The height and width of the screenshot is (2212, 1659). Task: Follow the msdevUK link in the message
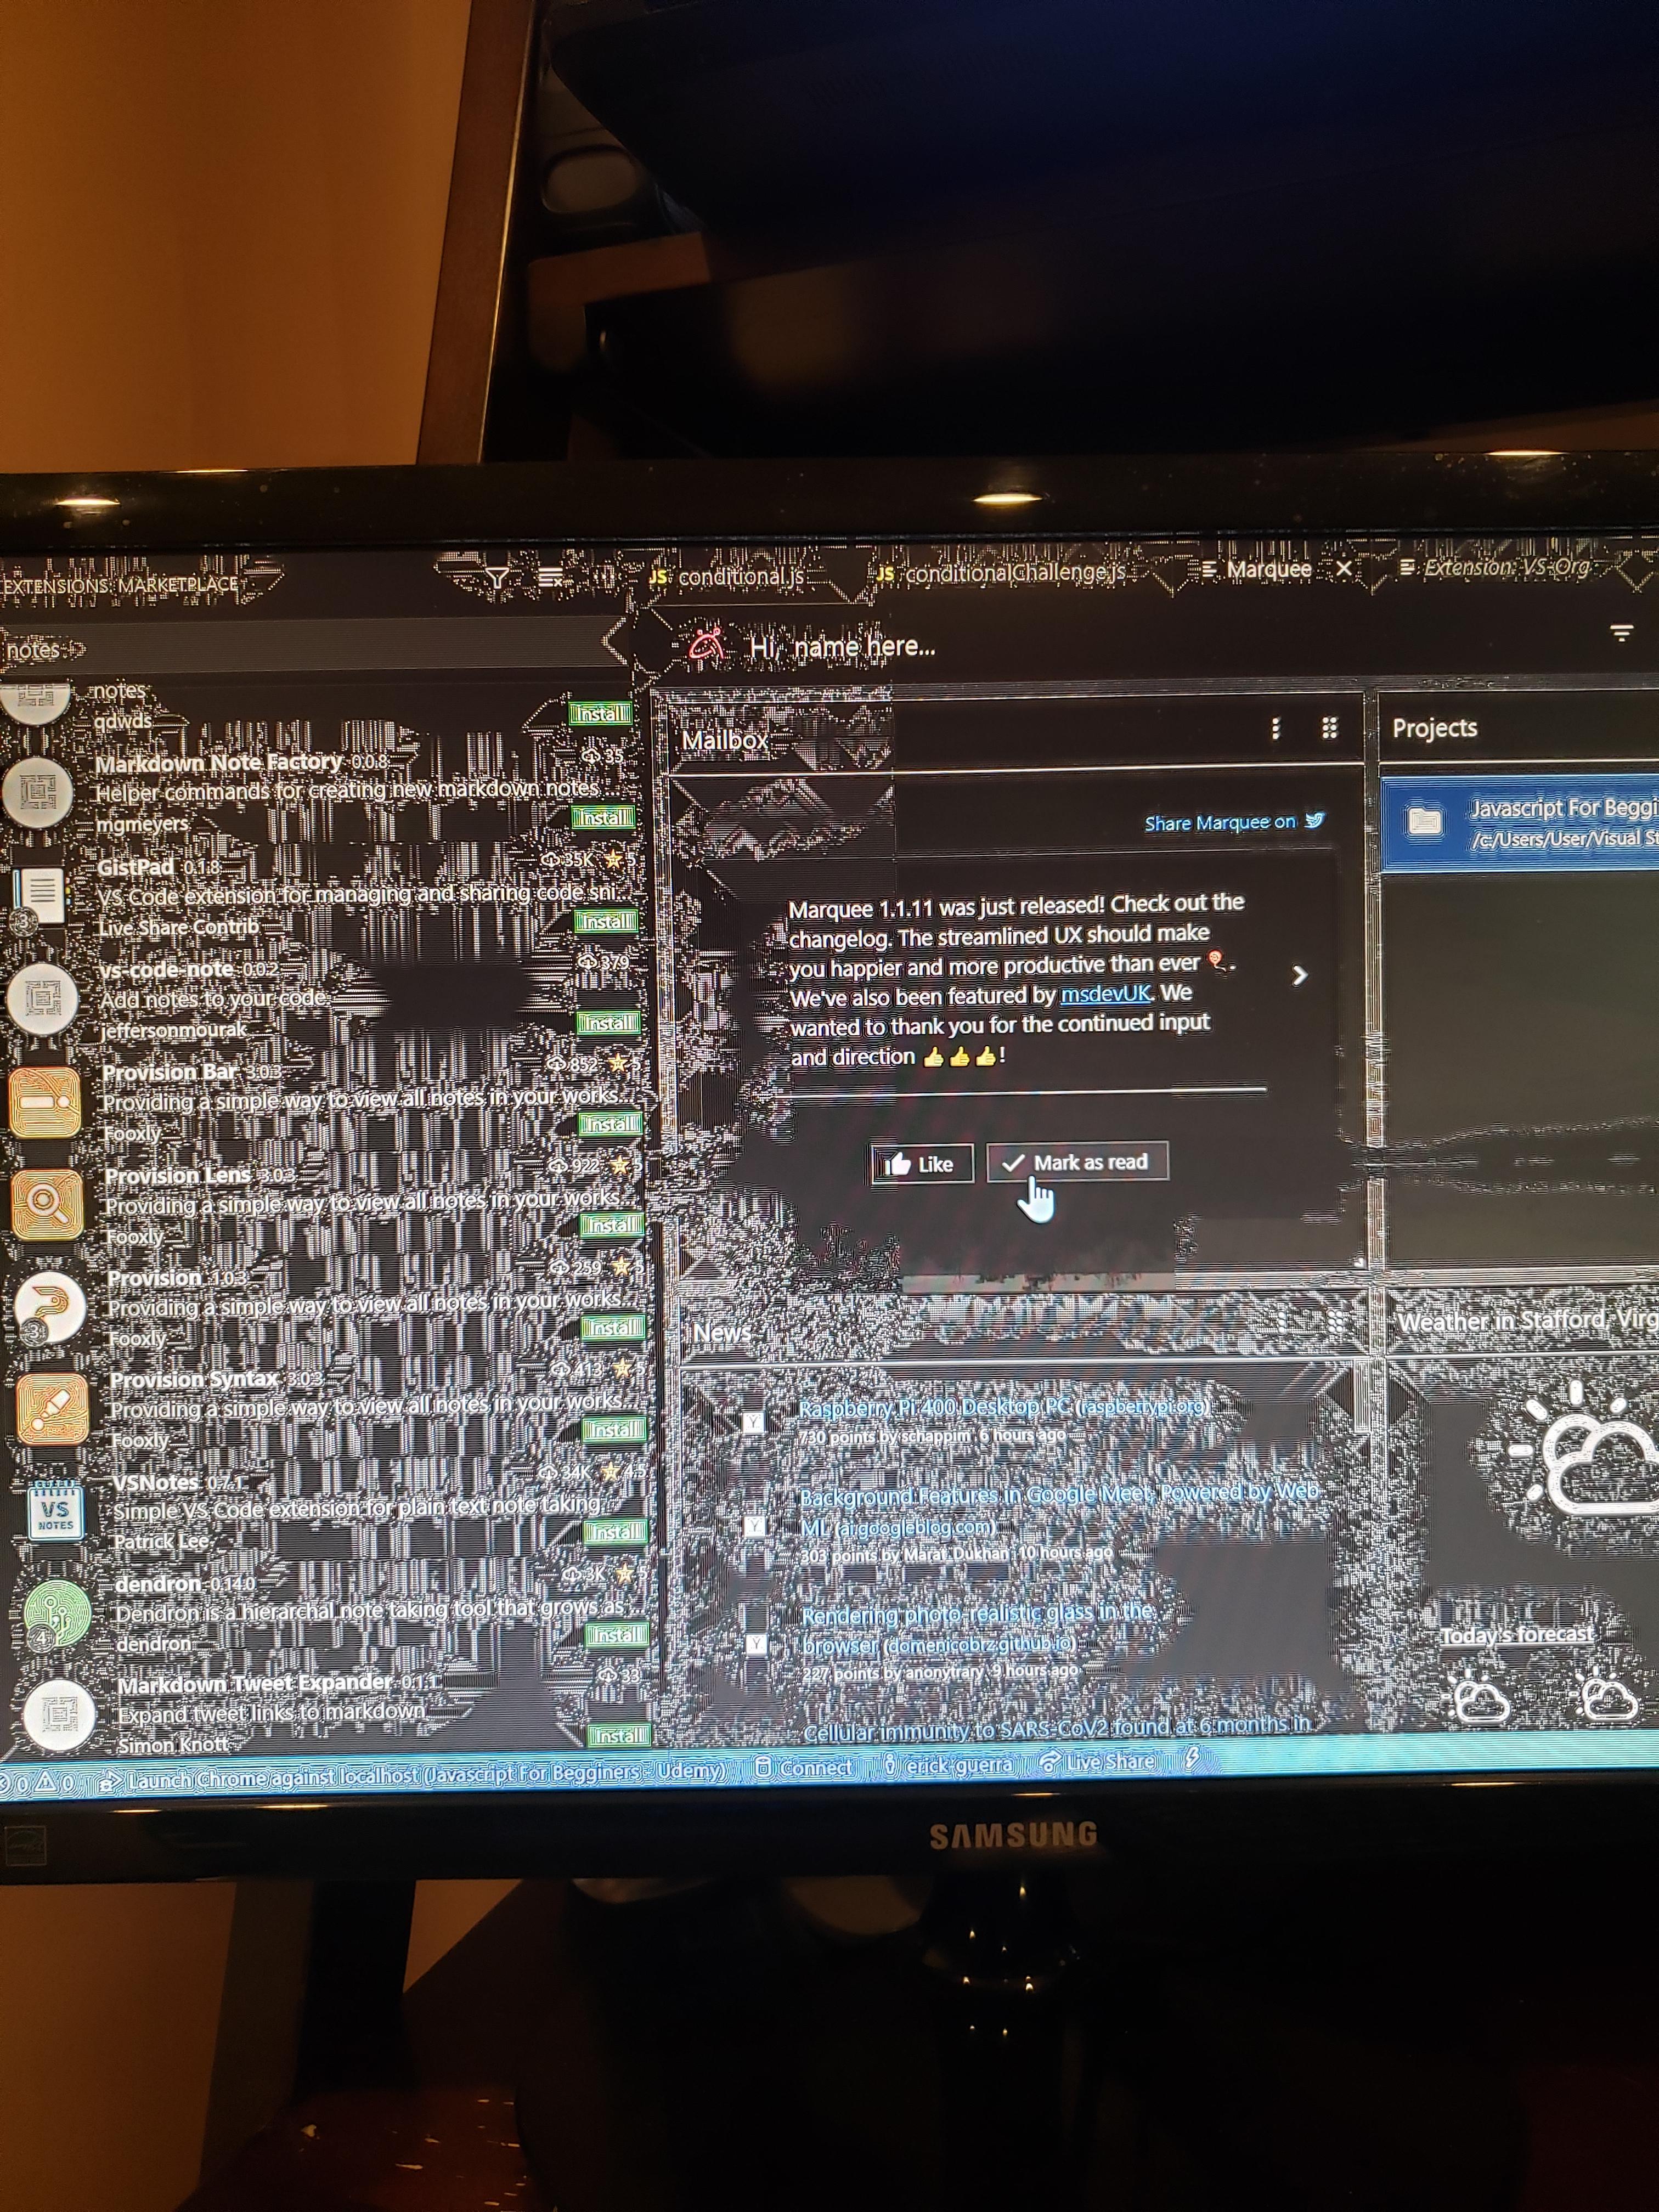coord(1105,994)
